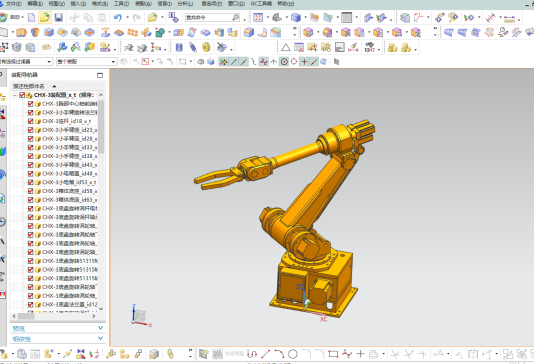Click the yellow chain-link icon in the bottom toolbar
Viewport: 534px width, 364px height.
pyautogui.click(x=170, y=354)
